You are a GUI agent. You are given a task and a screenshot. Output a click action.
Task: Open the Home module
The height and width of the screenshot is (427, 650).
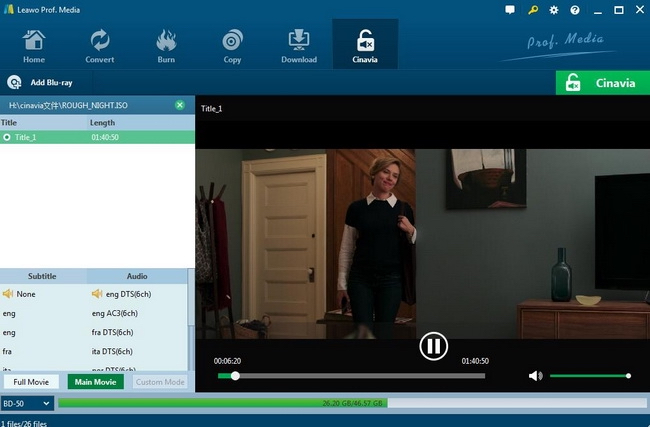[34, 46]
